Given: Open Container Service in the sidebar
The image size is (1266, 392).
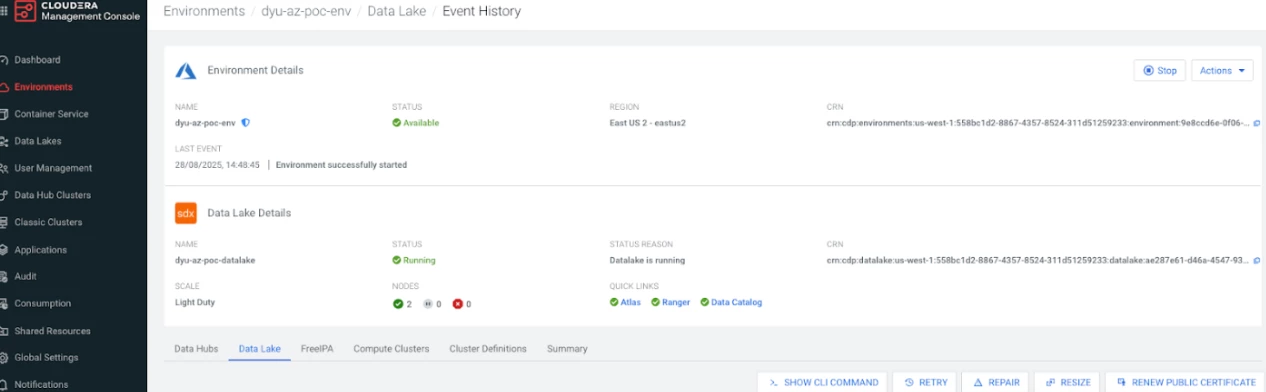Looking at the screenshot, I should pyautogui.click(x=51, y=114).
